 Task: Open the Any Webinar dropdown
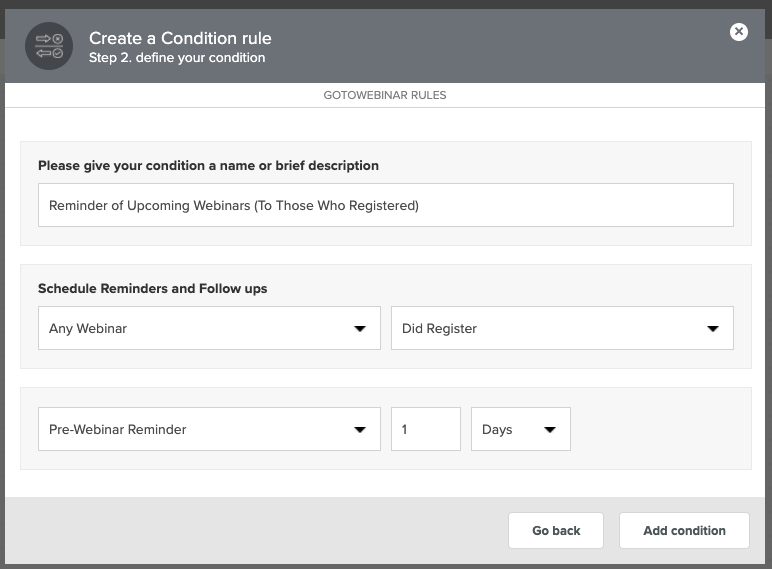(x=209, y=328)
